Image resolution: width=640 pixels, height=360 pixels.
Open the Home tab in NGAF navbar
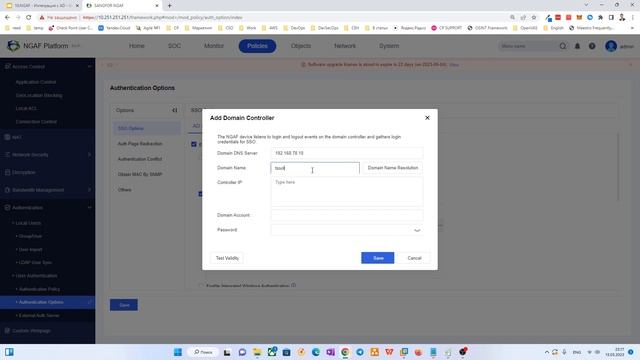[137, 46]
